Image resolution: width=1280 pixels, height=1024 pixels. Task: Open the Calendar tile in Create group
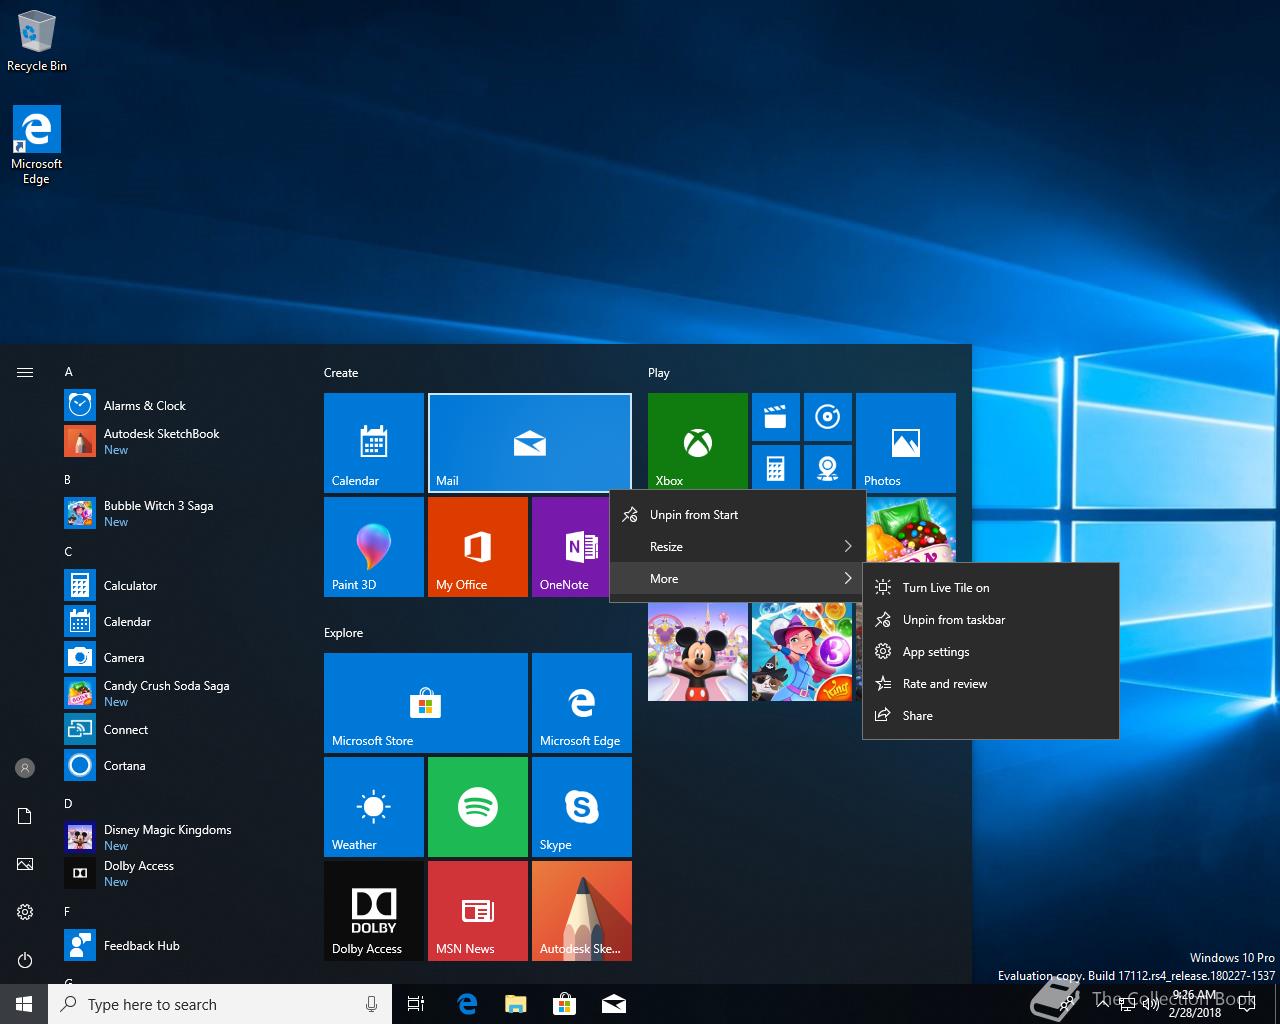(374, 443)
